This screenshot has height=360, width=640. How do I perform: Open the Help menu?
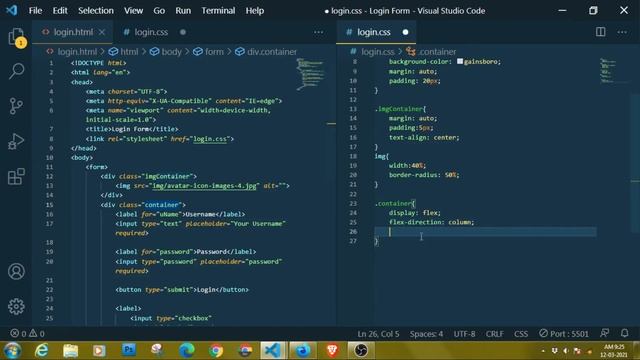[255, 11]
